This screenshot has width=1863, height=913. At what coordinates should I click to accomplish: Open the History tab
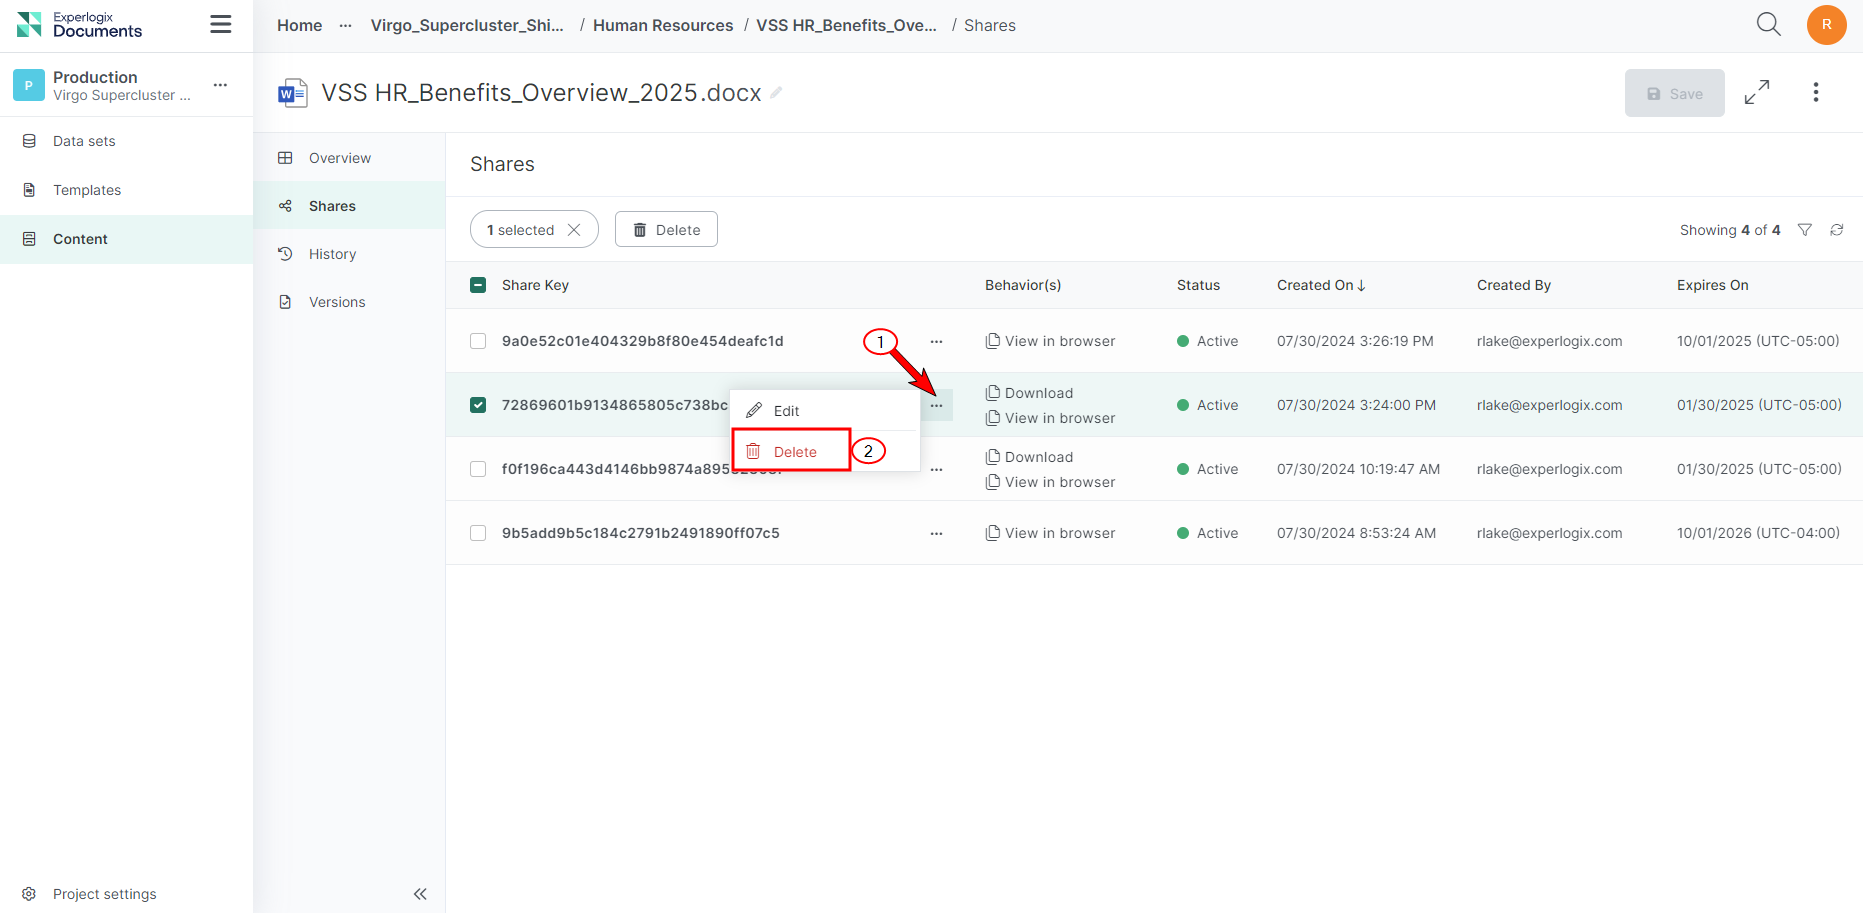349,254
